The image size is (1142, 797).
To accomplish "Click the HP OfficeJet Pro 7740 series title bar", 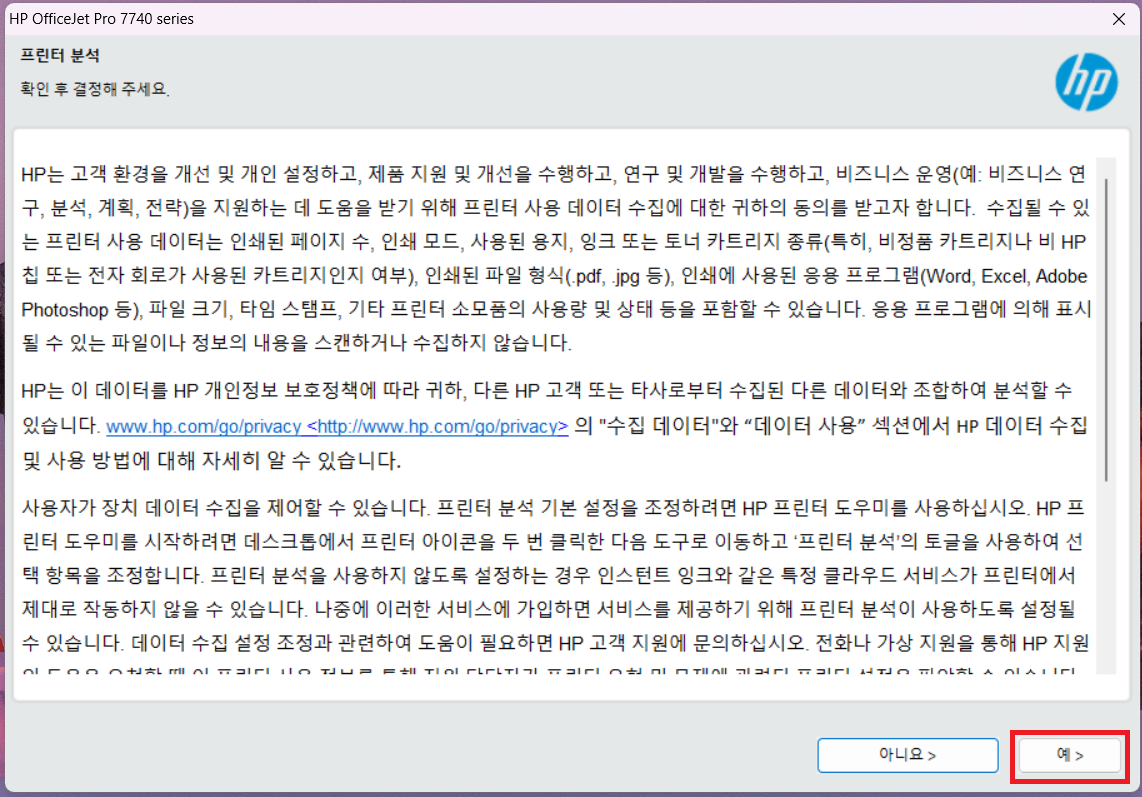I will 100,18.
